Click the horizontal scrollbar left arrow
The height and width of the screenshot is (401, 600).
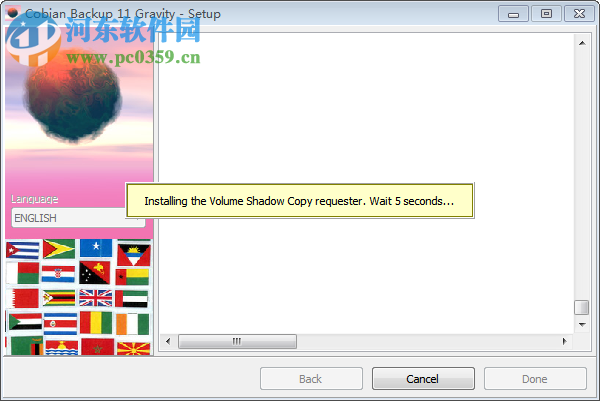coord(168,341)
